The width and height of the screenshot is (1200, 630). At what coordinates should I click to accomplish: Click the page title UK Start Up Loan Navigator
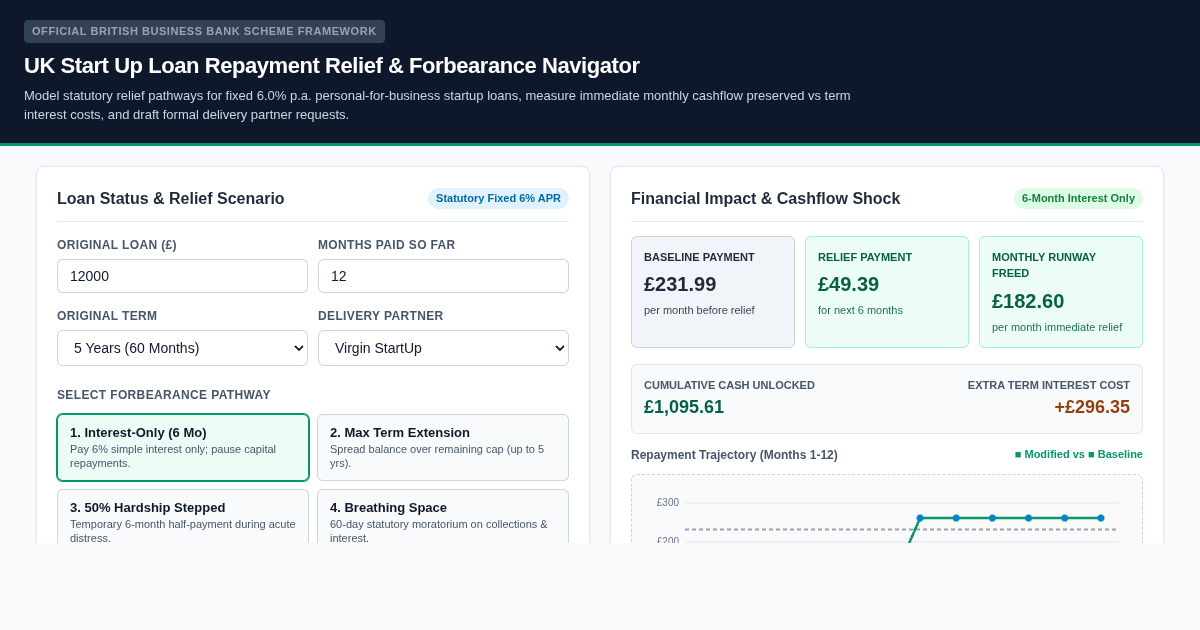click(332, 66)
